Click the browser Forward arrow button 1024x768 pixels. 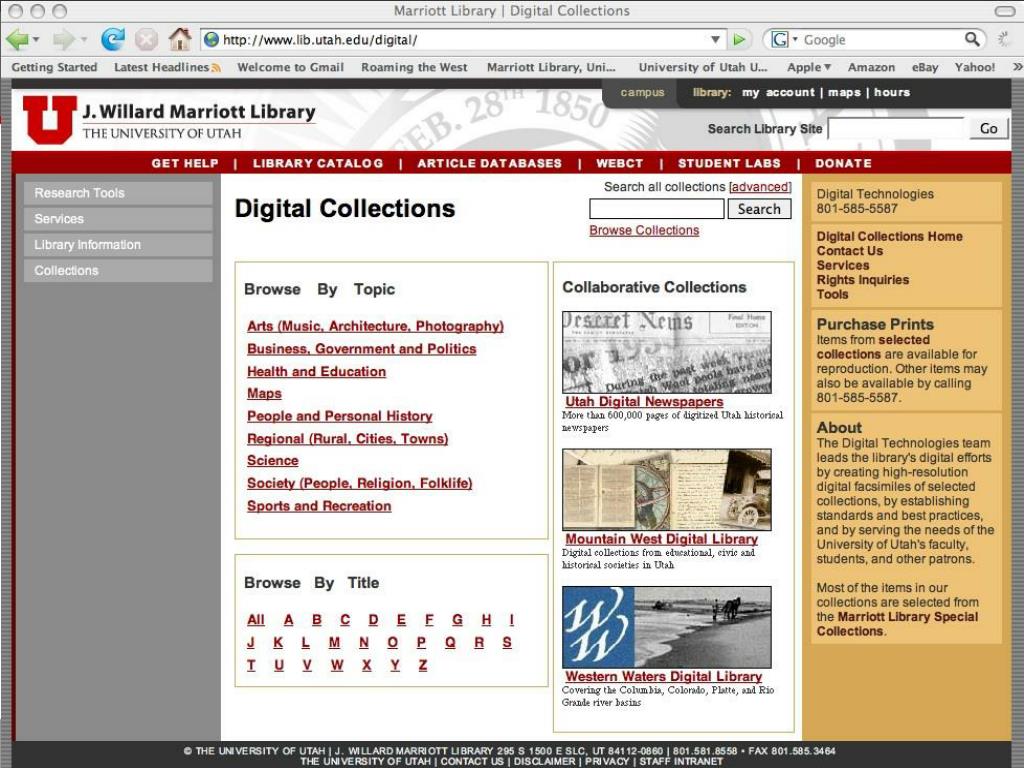pyautogui.click(x=63, y=40)
